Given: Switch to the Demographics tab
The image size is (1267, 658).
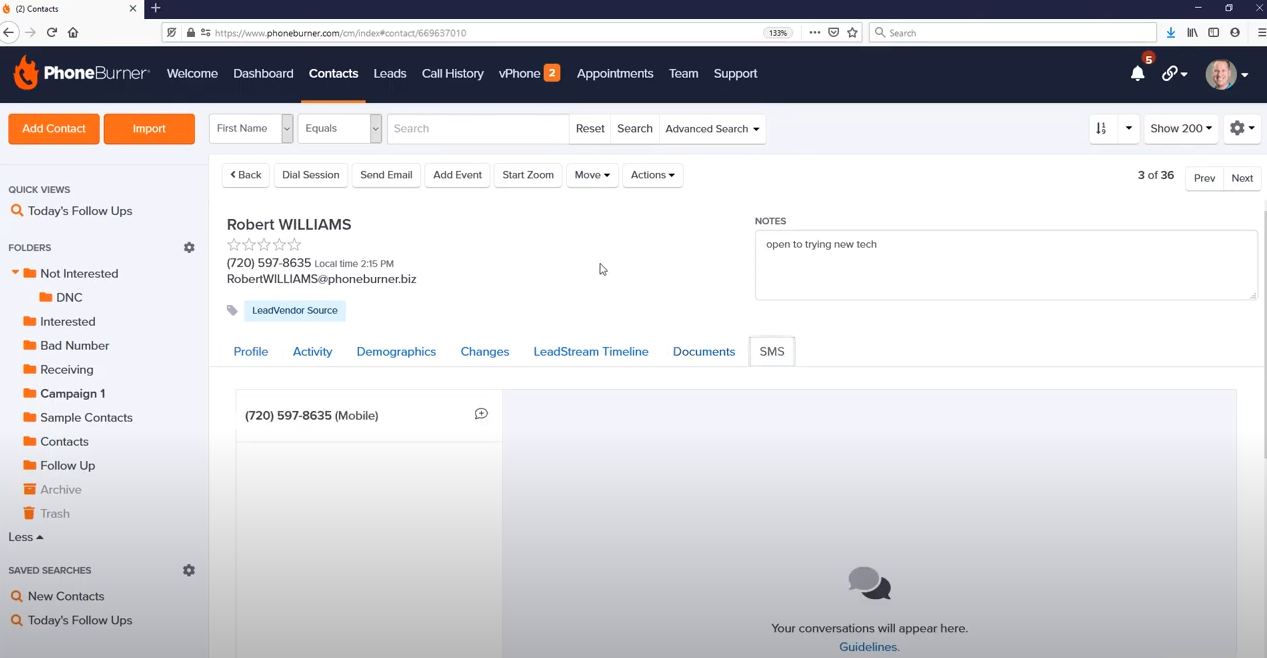Looking at the screenshot, I should tap(396, 352).
